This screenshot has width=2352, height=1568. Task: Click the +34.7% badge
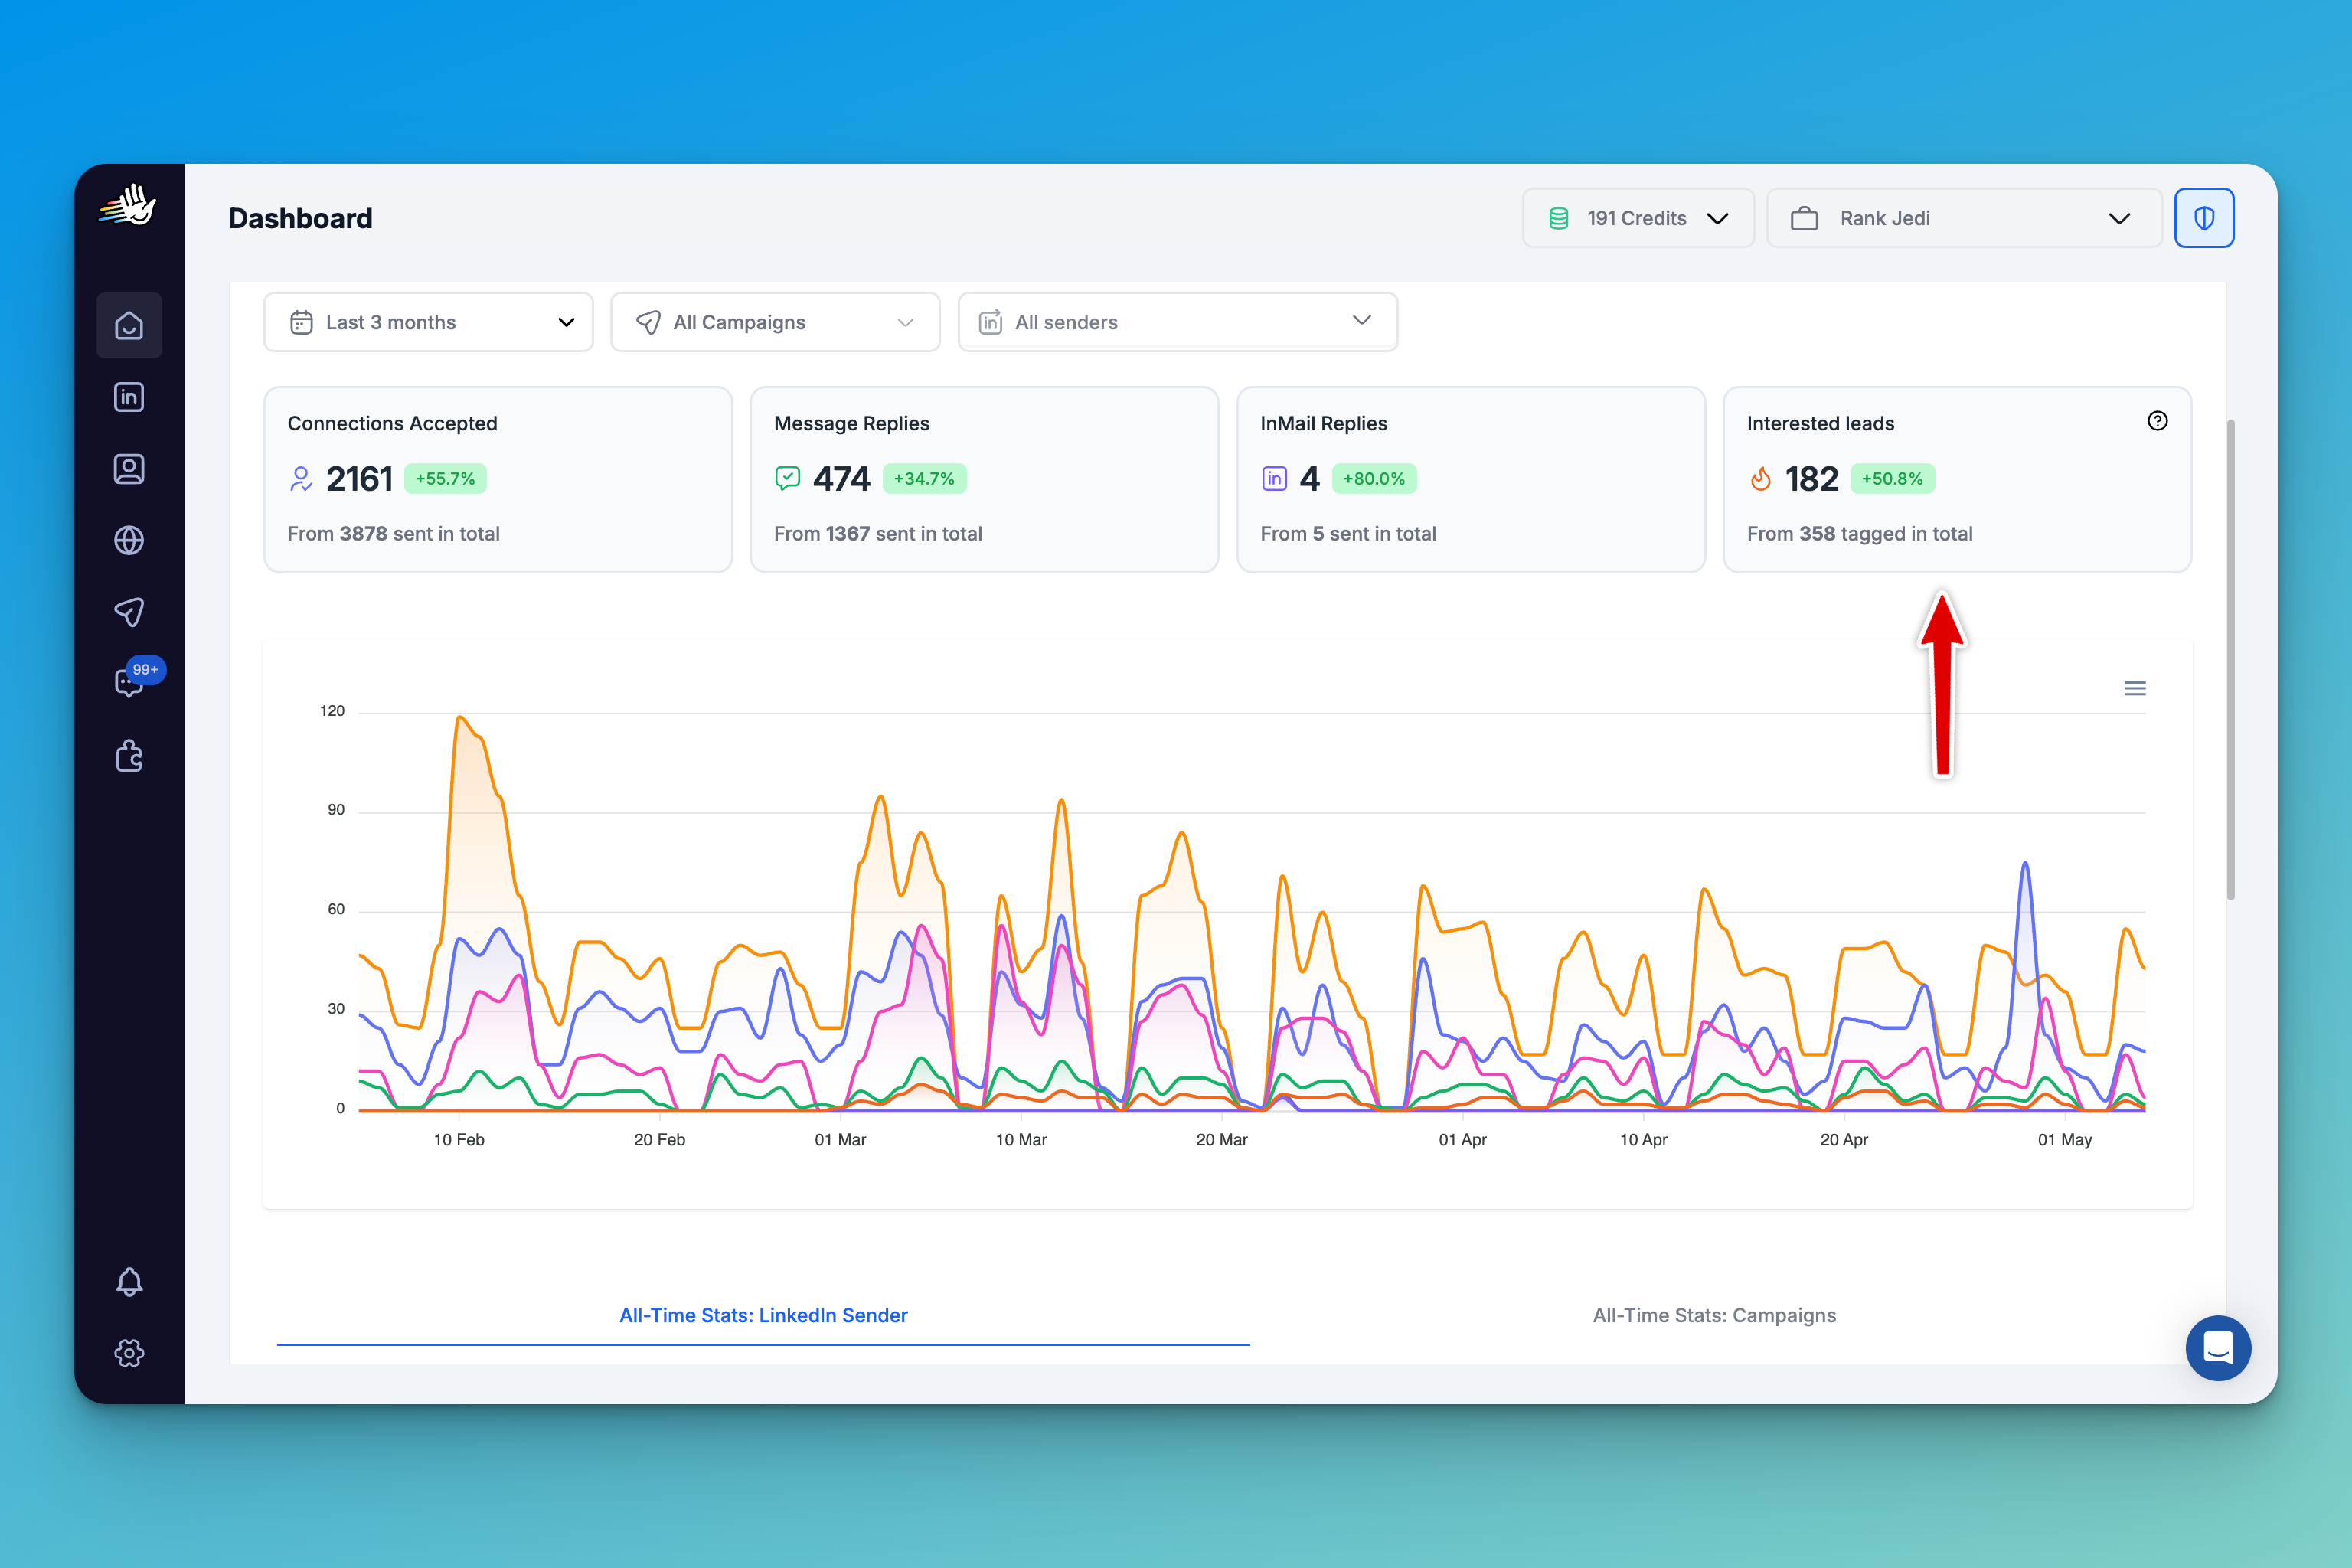pos(924,479)
